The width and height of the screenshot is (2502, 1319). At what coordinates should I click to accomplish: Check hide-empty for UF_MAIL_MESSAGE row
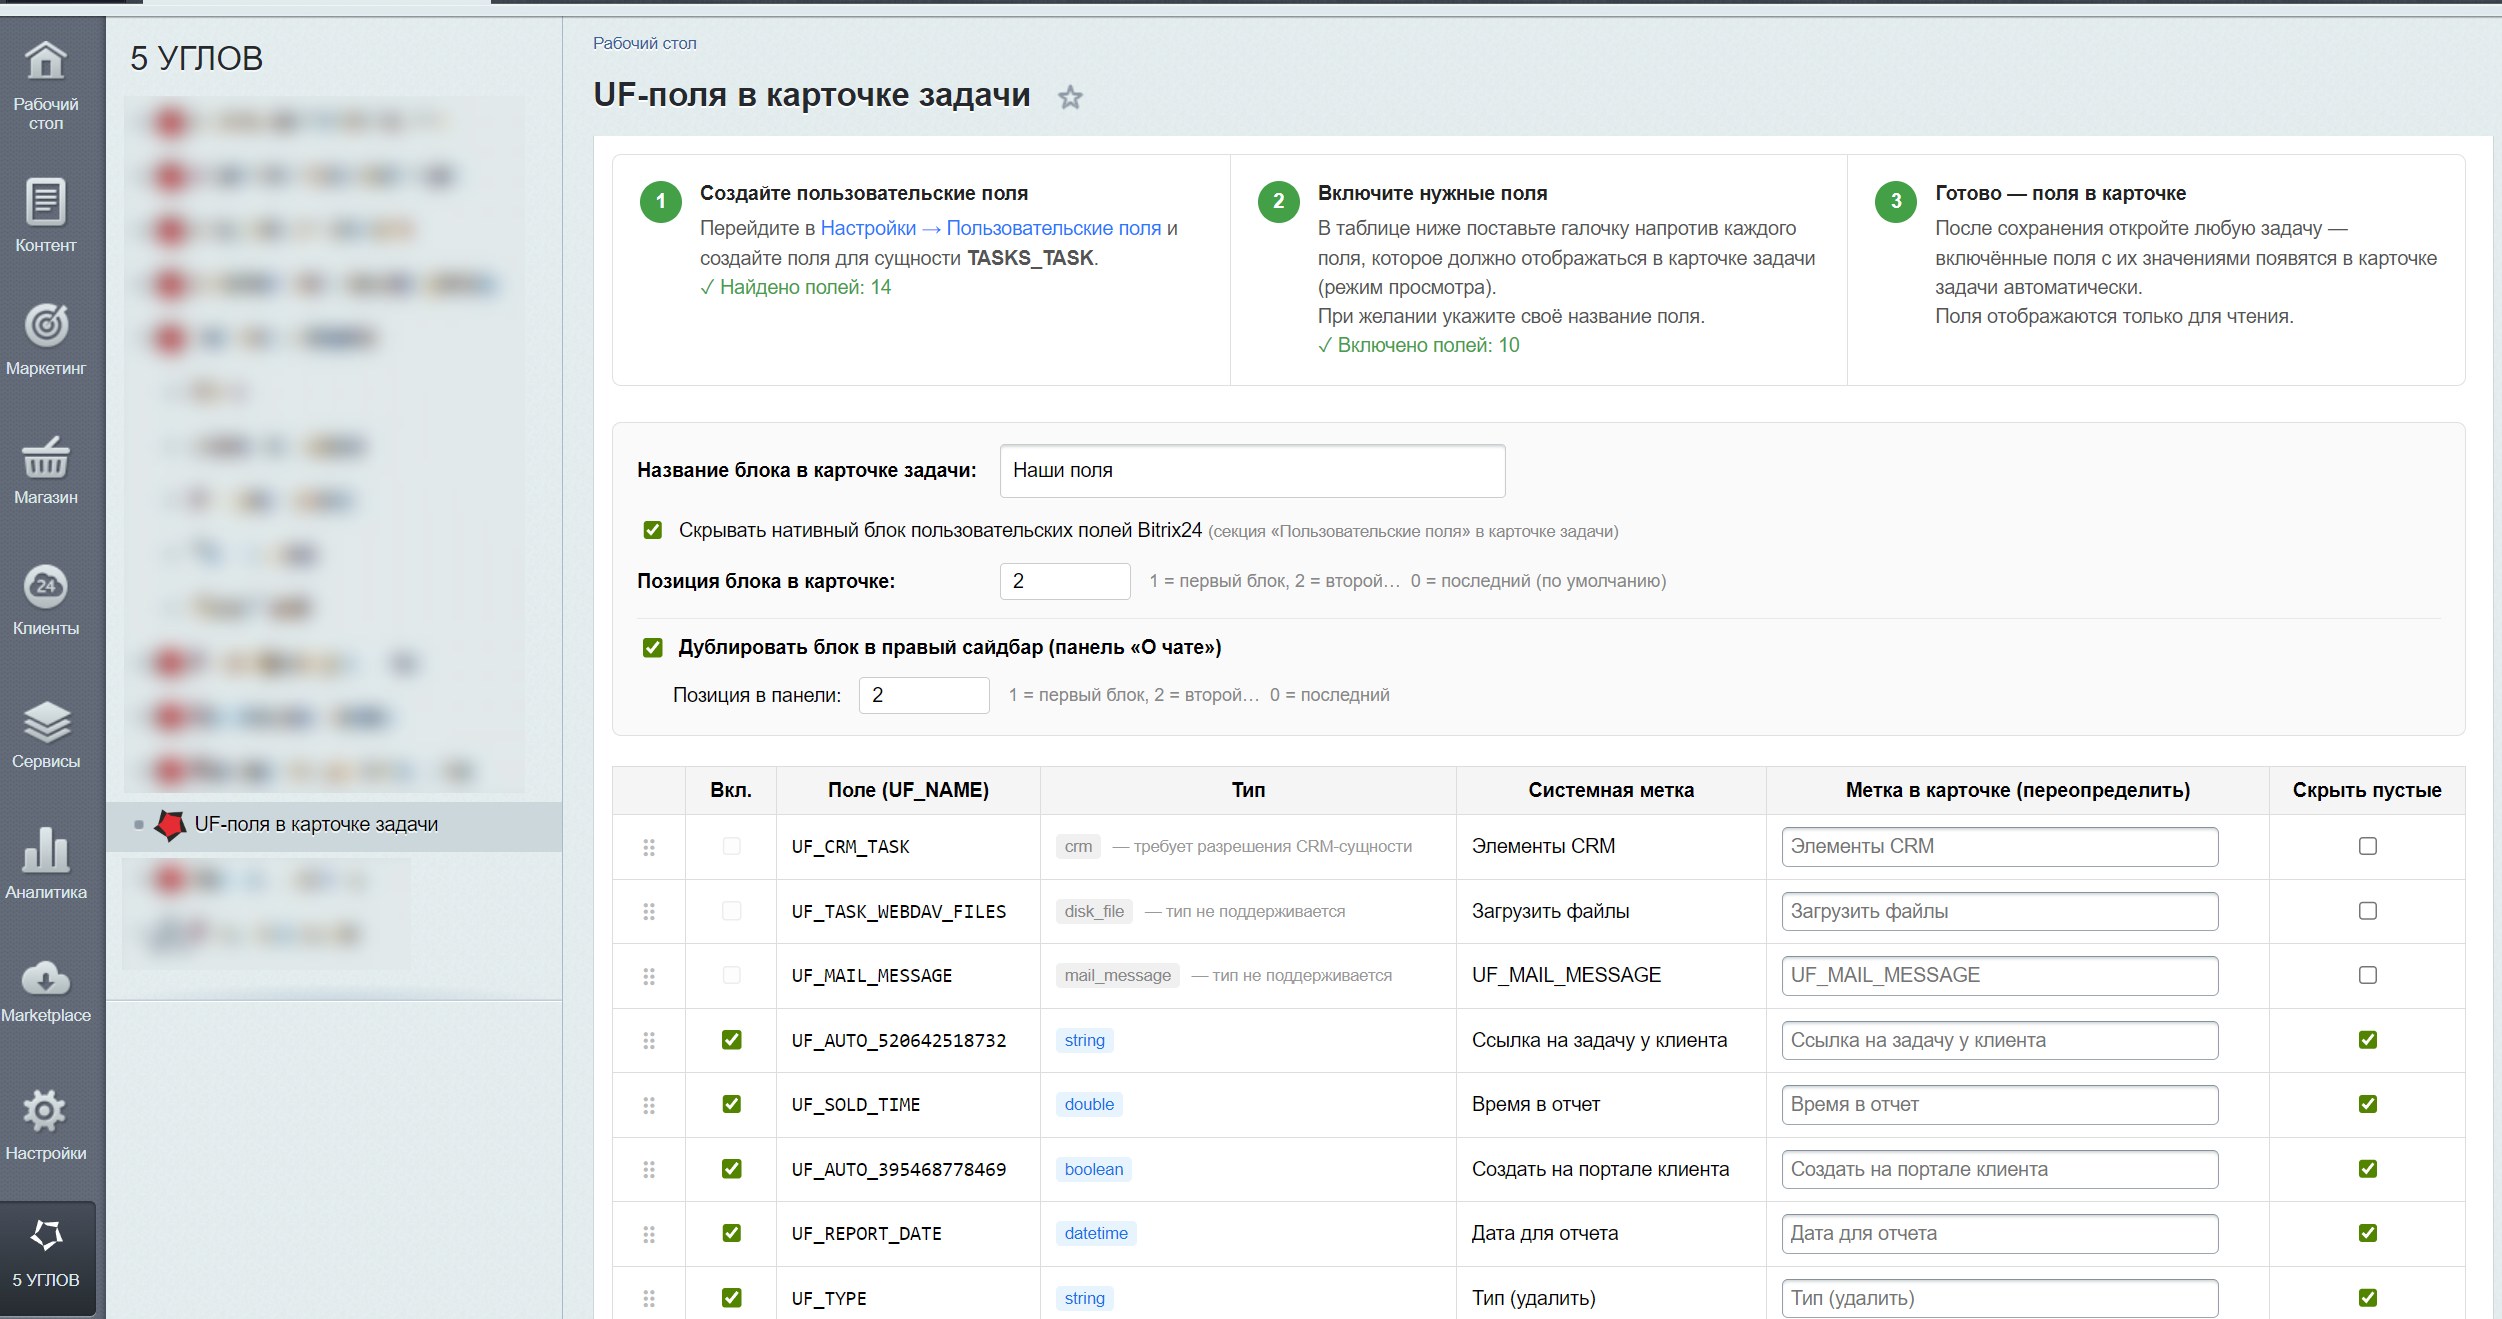[x=2368, y=975]
